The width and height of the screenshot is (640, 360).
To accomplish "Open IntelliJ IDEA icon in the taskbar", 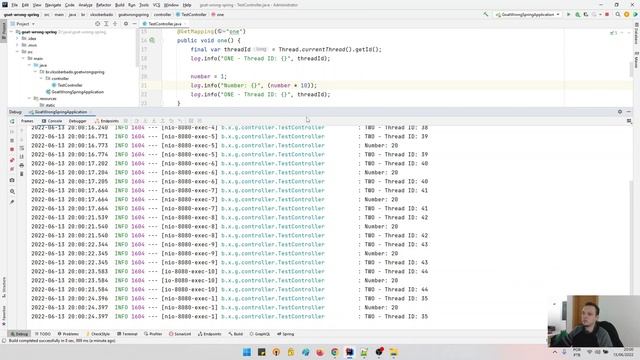I will click(350, 352).
